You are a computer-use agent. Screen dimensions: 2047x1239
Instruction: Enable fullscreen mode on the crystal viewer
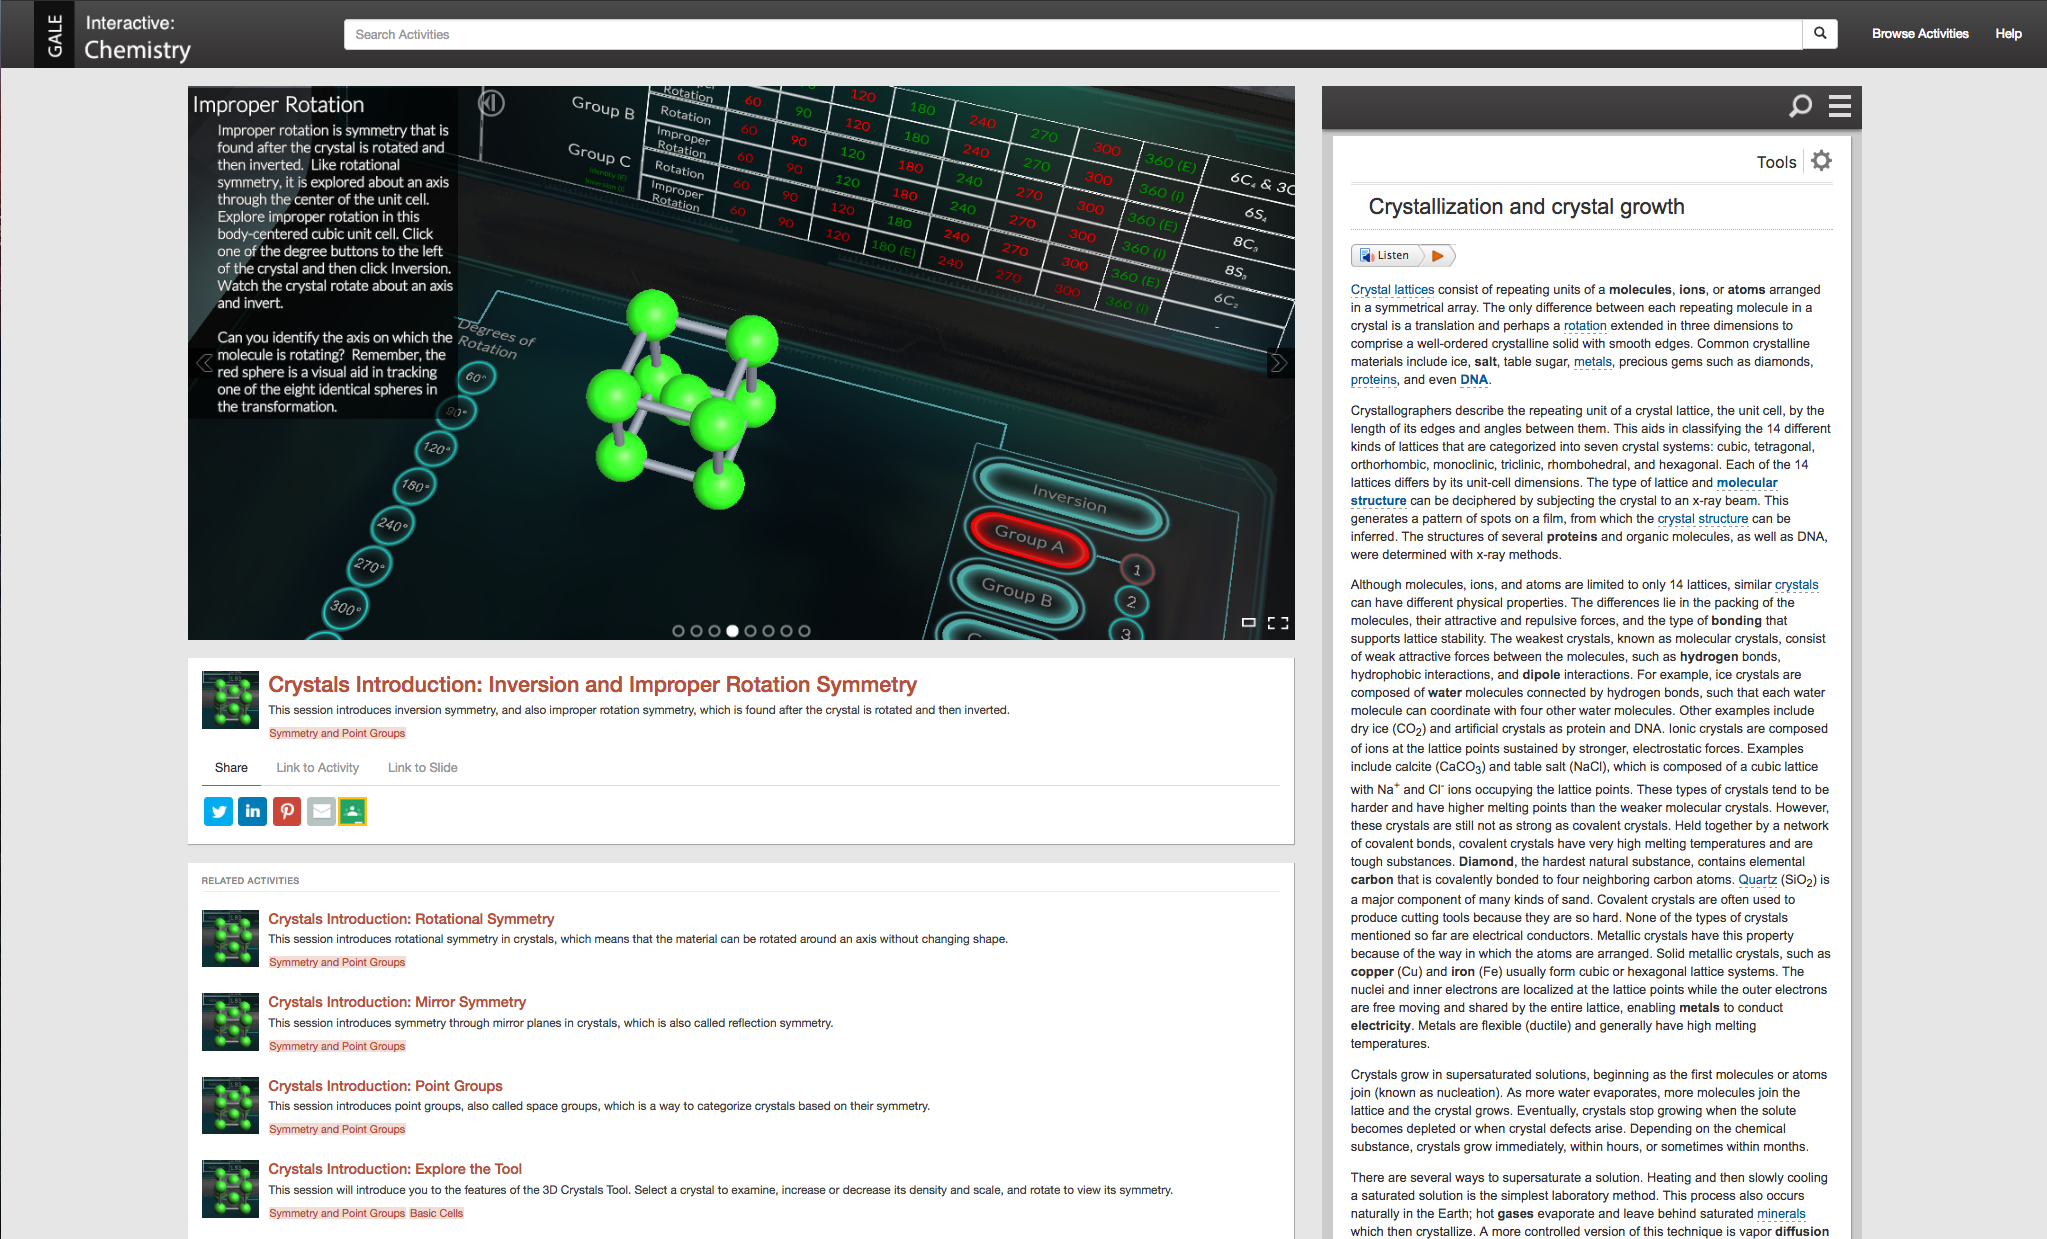[x=1277, y=622]
